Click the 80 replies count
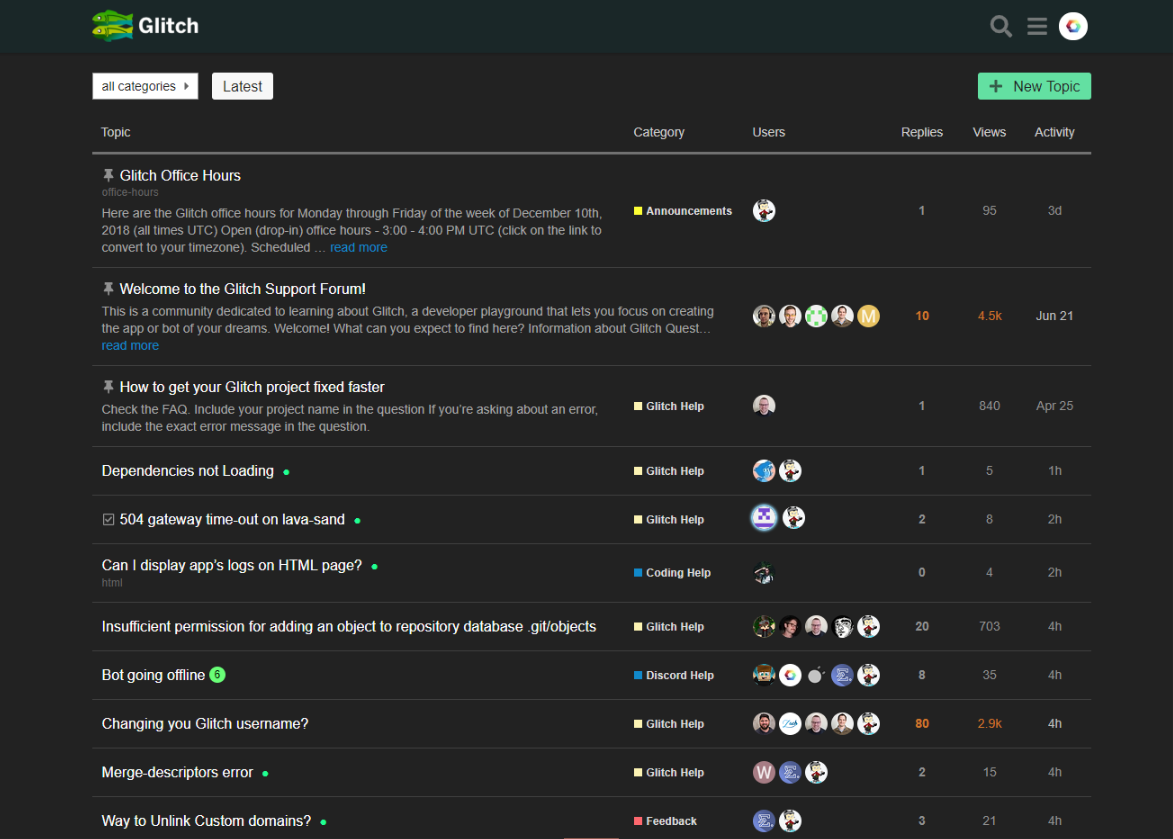This screenshot has height=839, width=1173. click(x=922, y=724)
